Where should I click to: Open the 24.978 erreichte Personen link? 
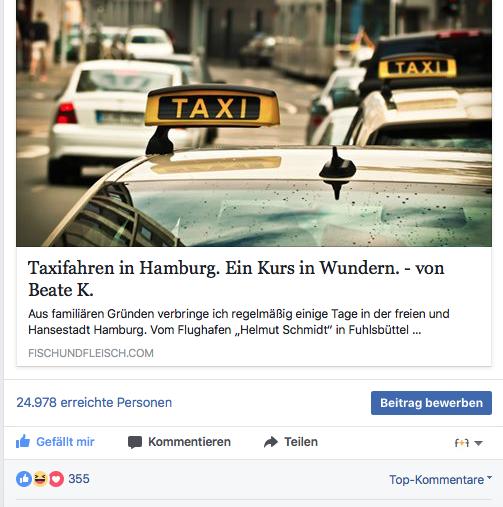pyautogui.click(x=94, y=403)
